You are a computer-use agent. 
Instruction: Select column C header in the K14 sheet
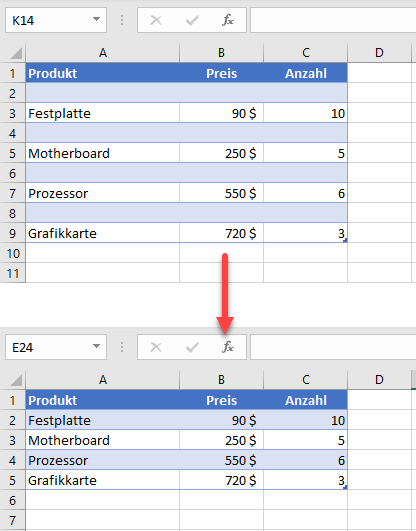[306, 53]
